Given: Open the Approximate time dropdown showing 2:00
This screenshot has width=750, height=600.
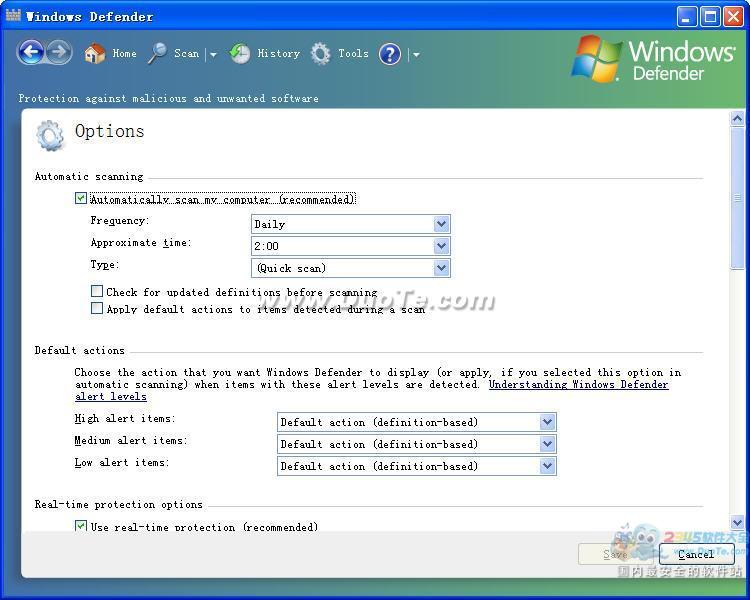Looking at the screenshot, I should point(351,246).
